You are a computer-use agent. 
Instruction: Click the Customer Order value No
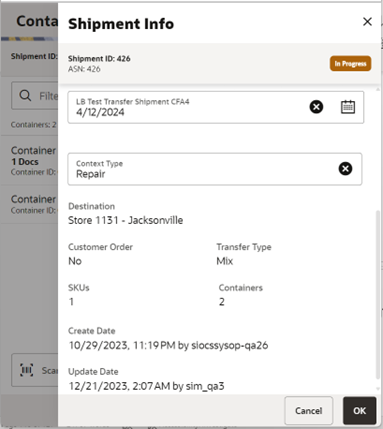click(x=75, y=261)
